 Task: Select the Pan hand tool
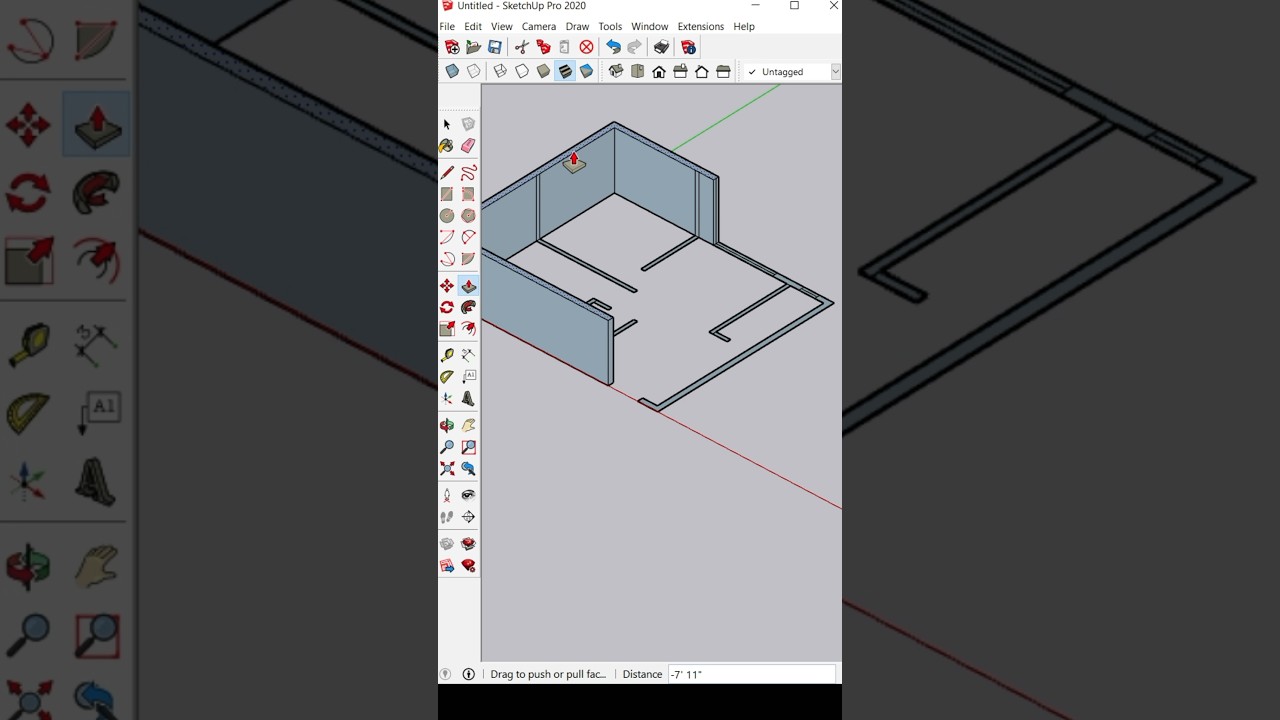[468, 425]
